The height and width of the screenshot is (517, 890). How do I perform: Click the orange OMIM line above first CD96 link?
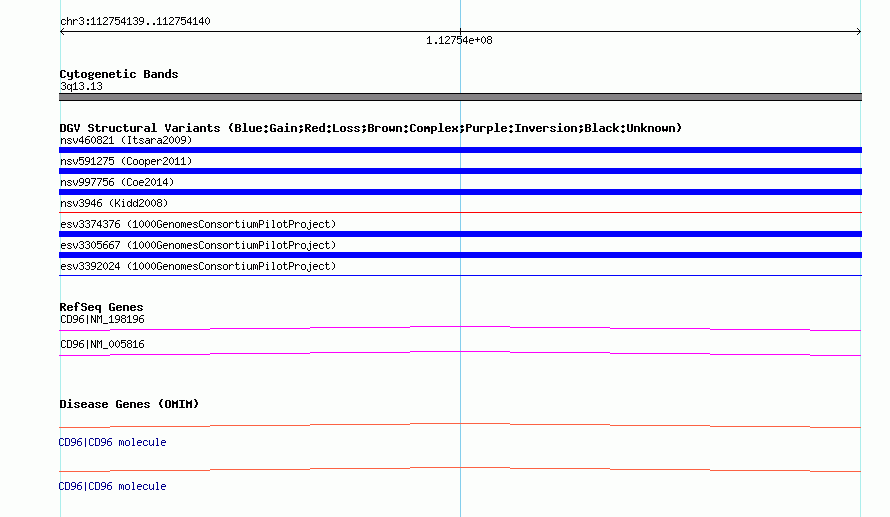point(460,425)
